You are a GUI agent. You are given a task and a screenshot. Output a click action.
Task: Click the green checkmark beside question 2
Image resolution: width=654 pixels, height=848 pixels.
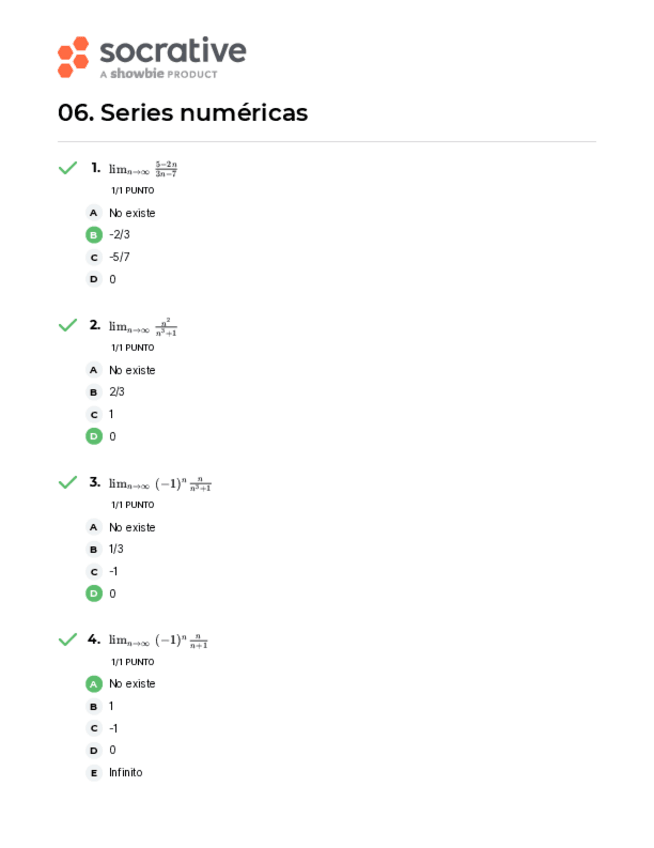coord(68,325)
